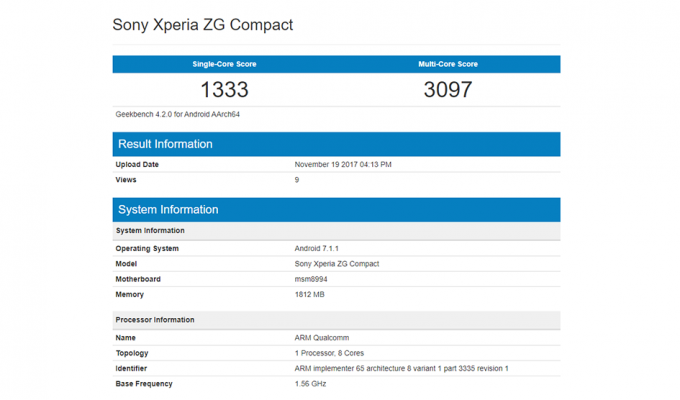This screenshot has height=400, width=680.
Task: Select the ARM implementer 65 identifier value
Action: click(x=401, y=368)
